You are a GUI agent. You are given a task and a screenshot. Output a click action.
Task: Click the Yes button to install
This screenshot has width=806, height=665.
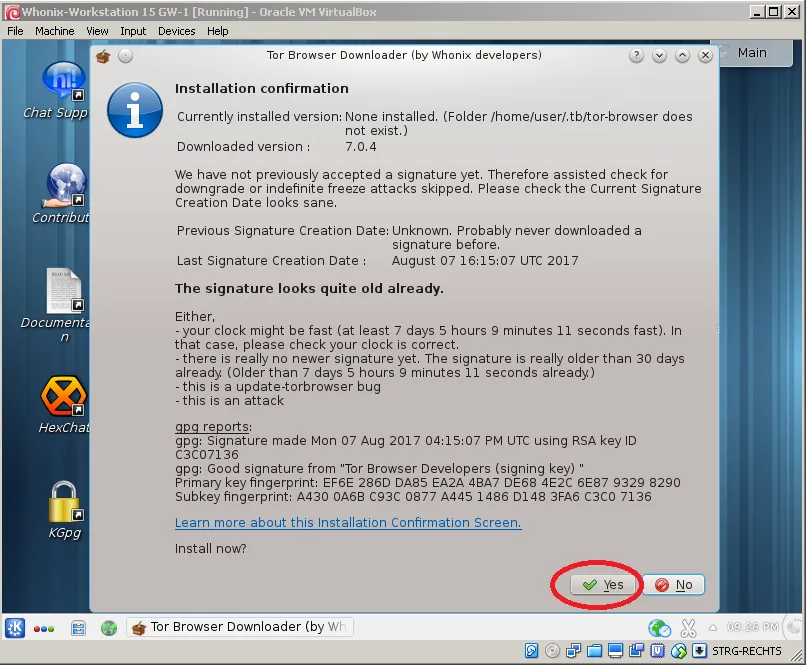tap(602, 585)
